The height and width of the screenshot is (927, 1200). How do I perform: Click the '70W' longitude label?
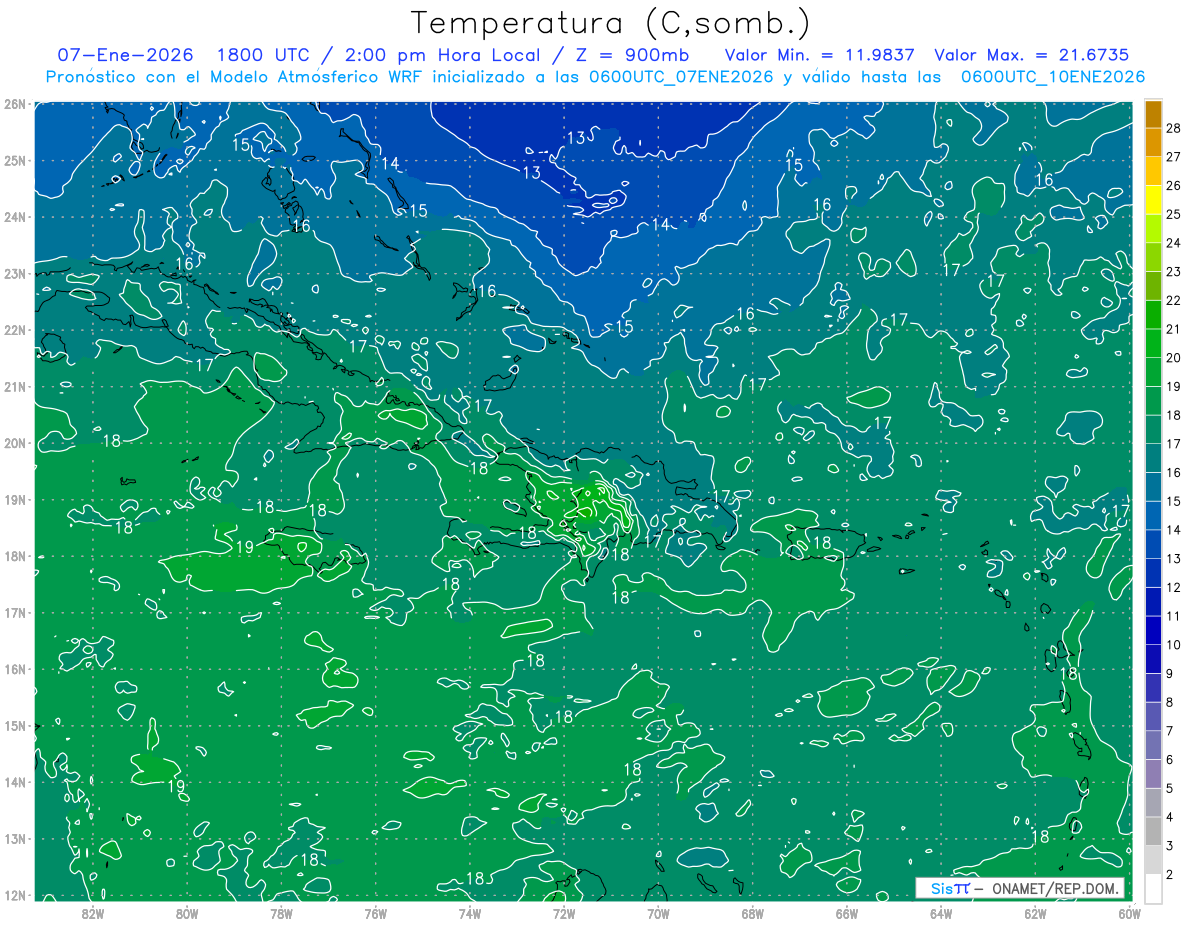click(658, 912)
